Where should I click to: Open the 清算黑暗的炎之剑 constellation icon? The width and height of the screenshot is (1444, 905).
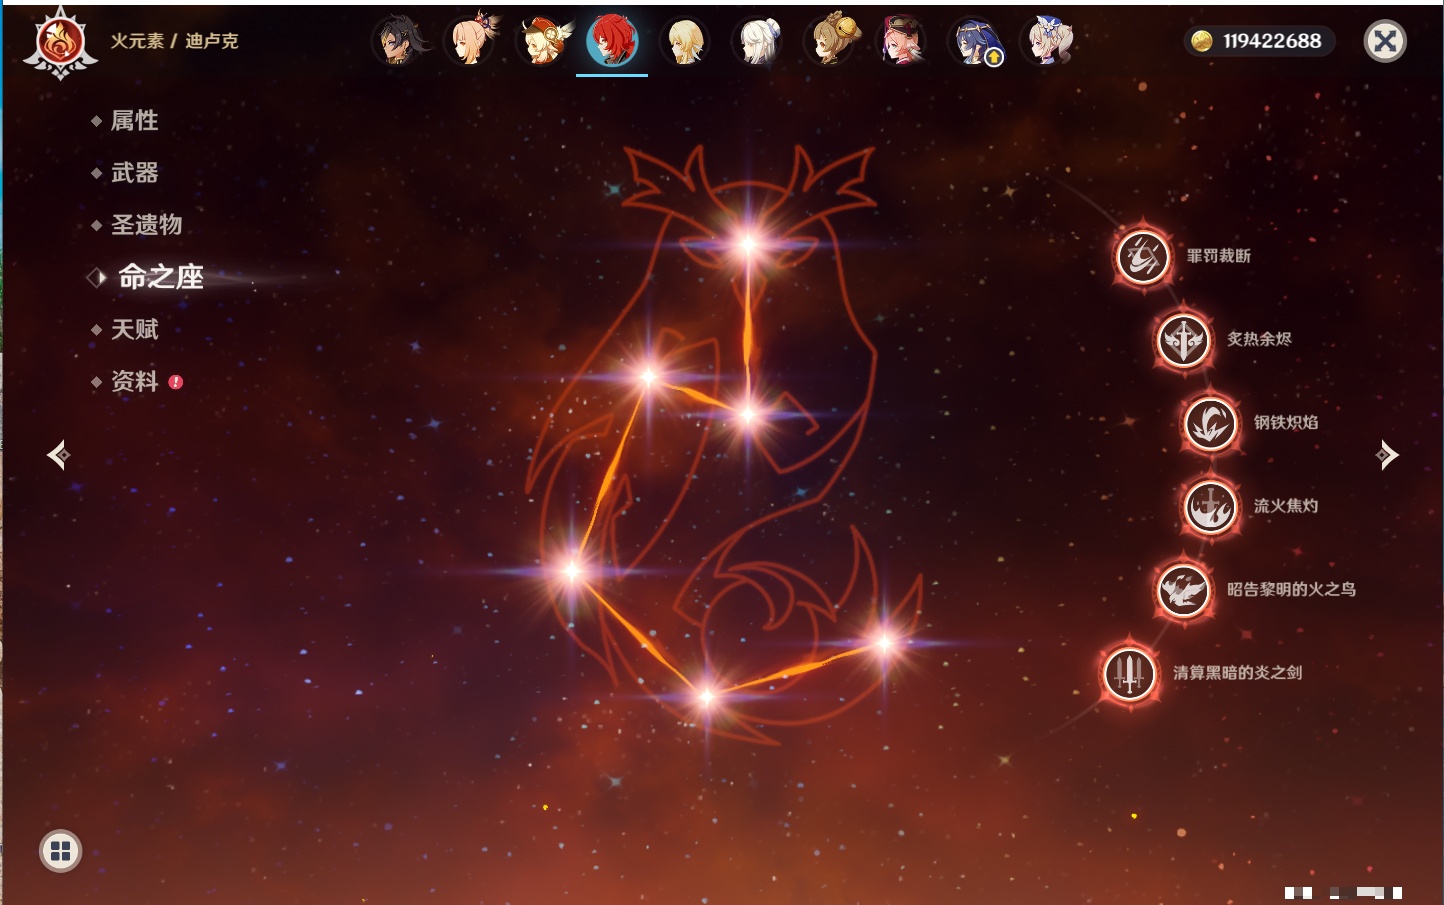1130,673
